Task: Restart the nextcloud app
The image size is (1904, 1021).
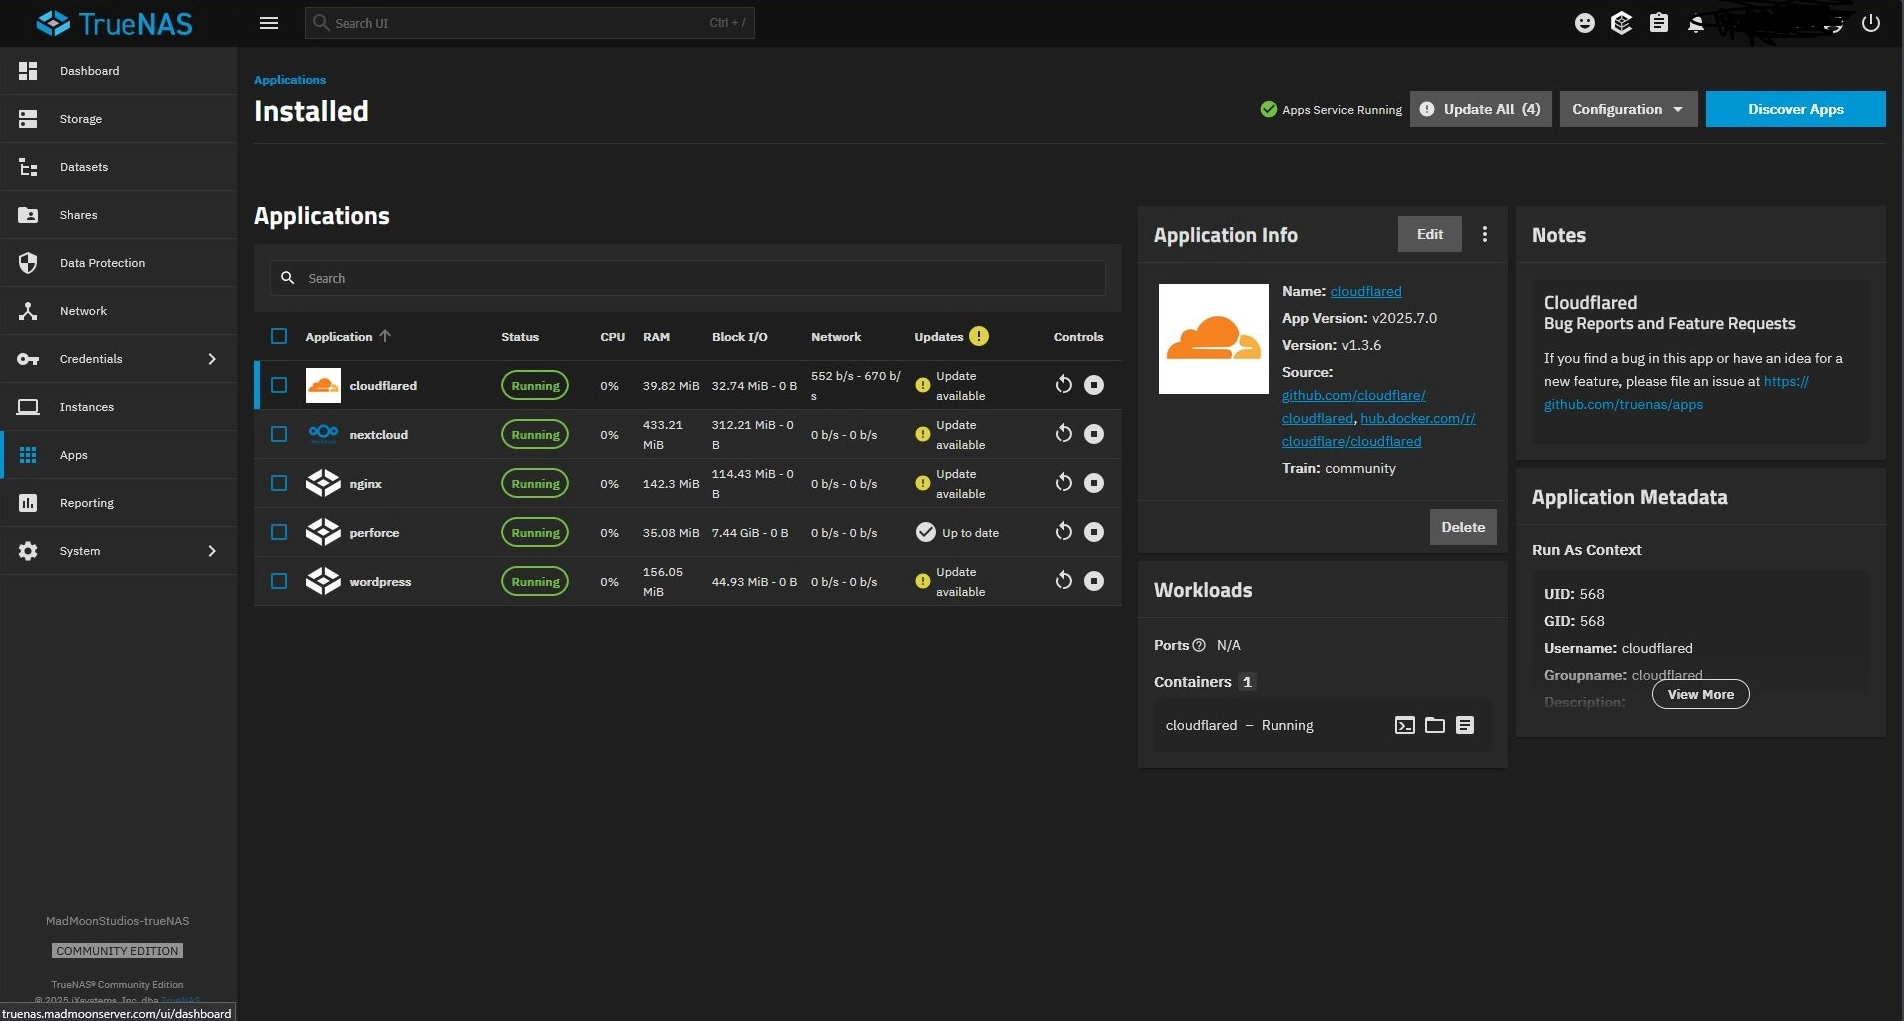Action: (1063, 434)
